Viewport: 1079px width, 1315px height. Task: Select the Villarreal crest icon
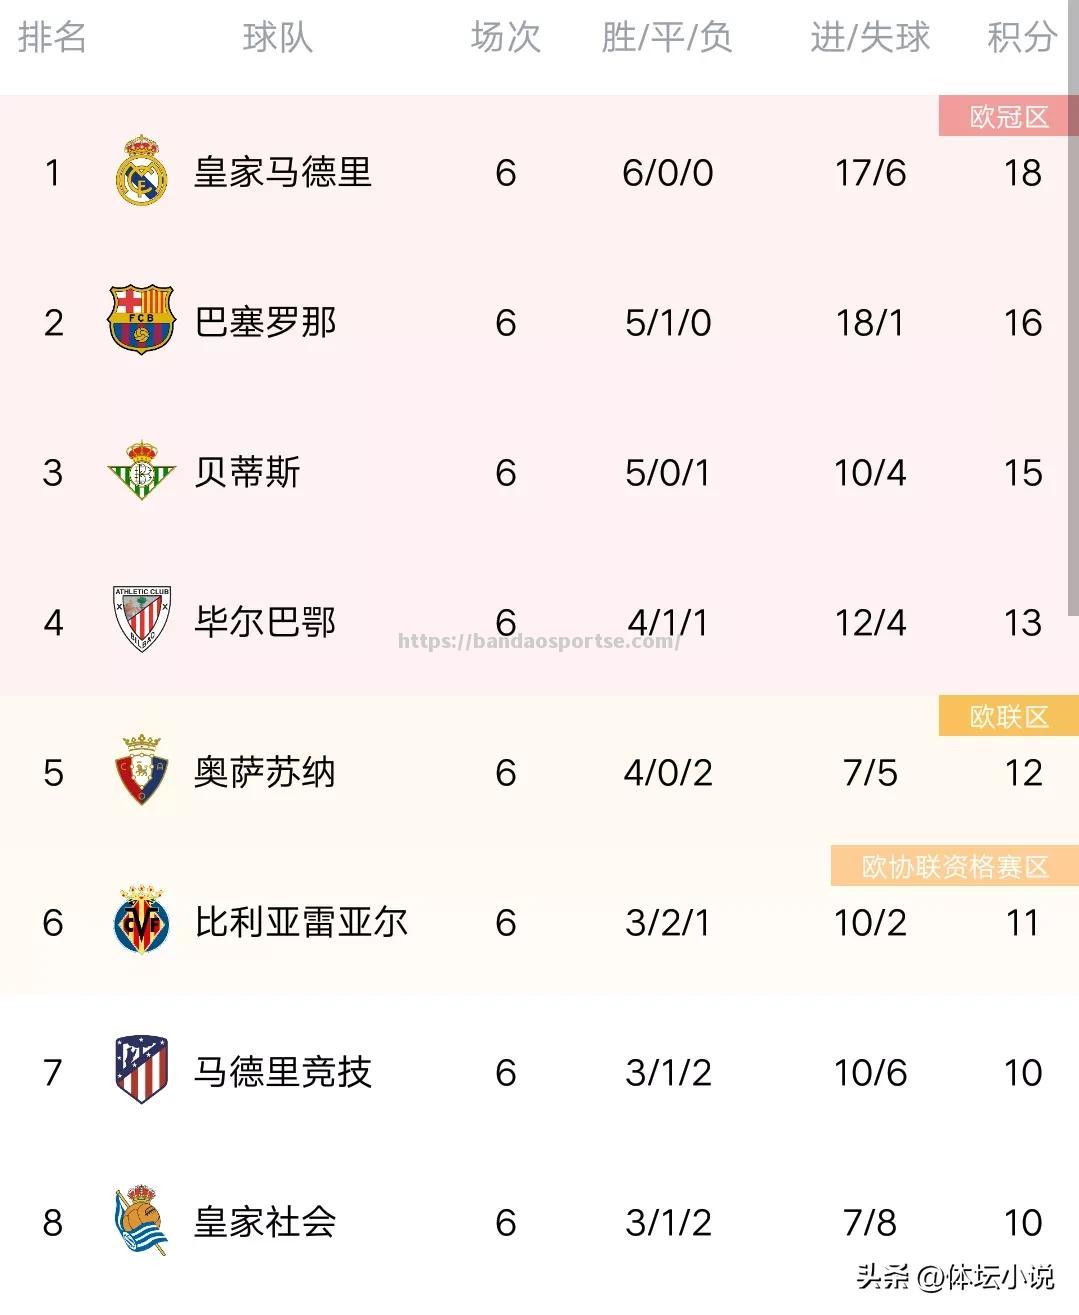(x=141, y=920)
